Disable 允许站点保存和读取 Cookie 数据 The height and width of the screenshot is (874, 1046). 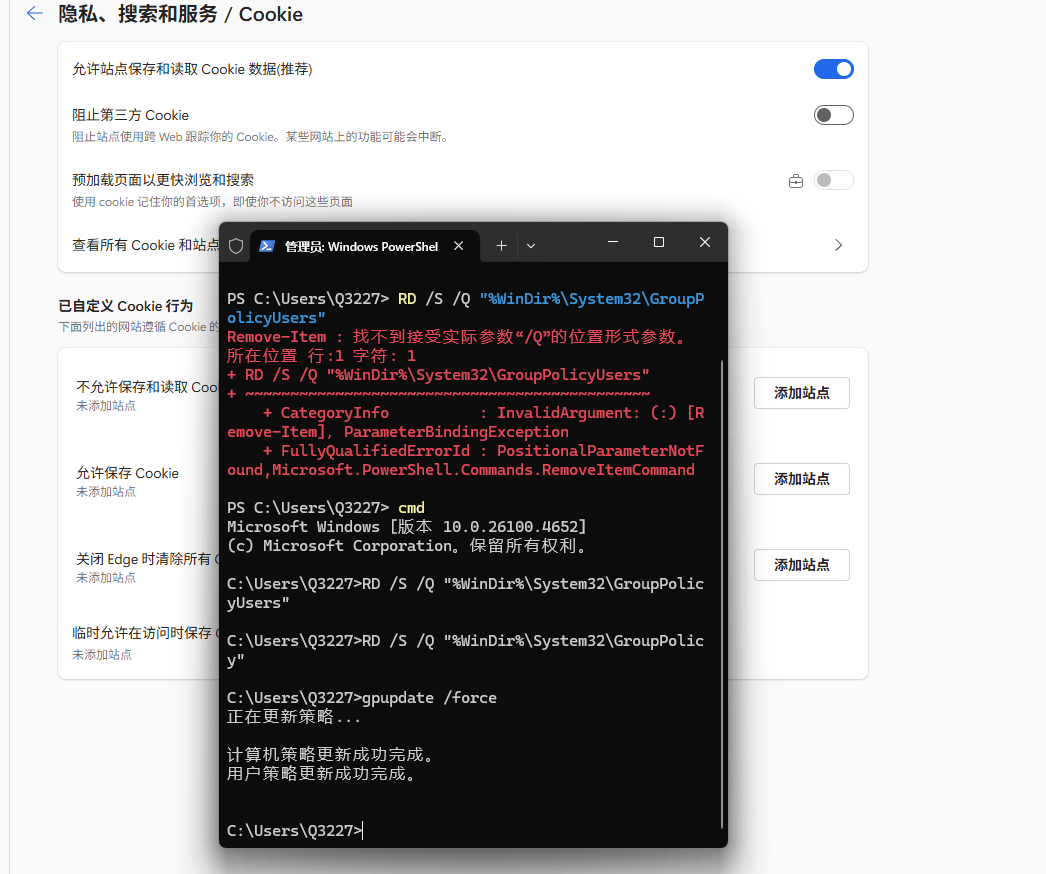pos(834,69)
